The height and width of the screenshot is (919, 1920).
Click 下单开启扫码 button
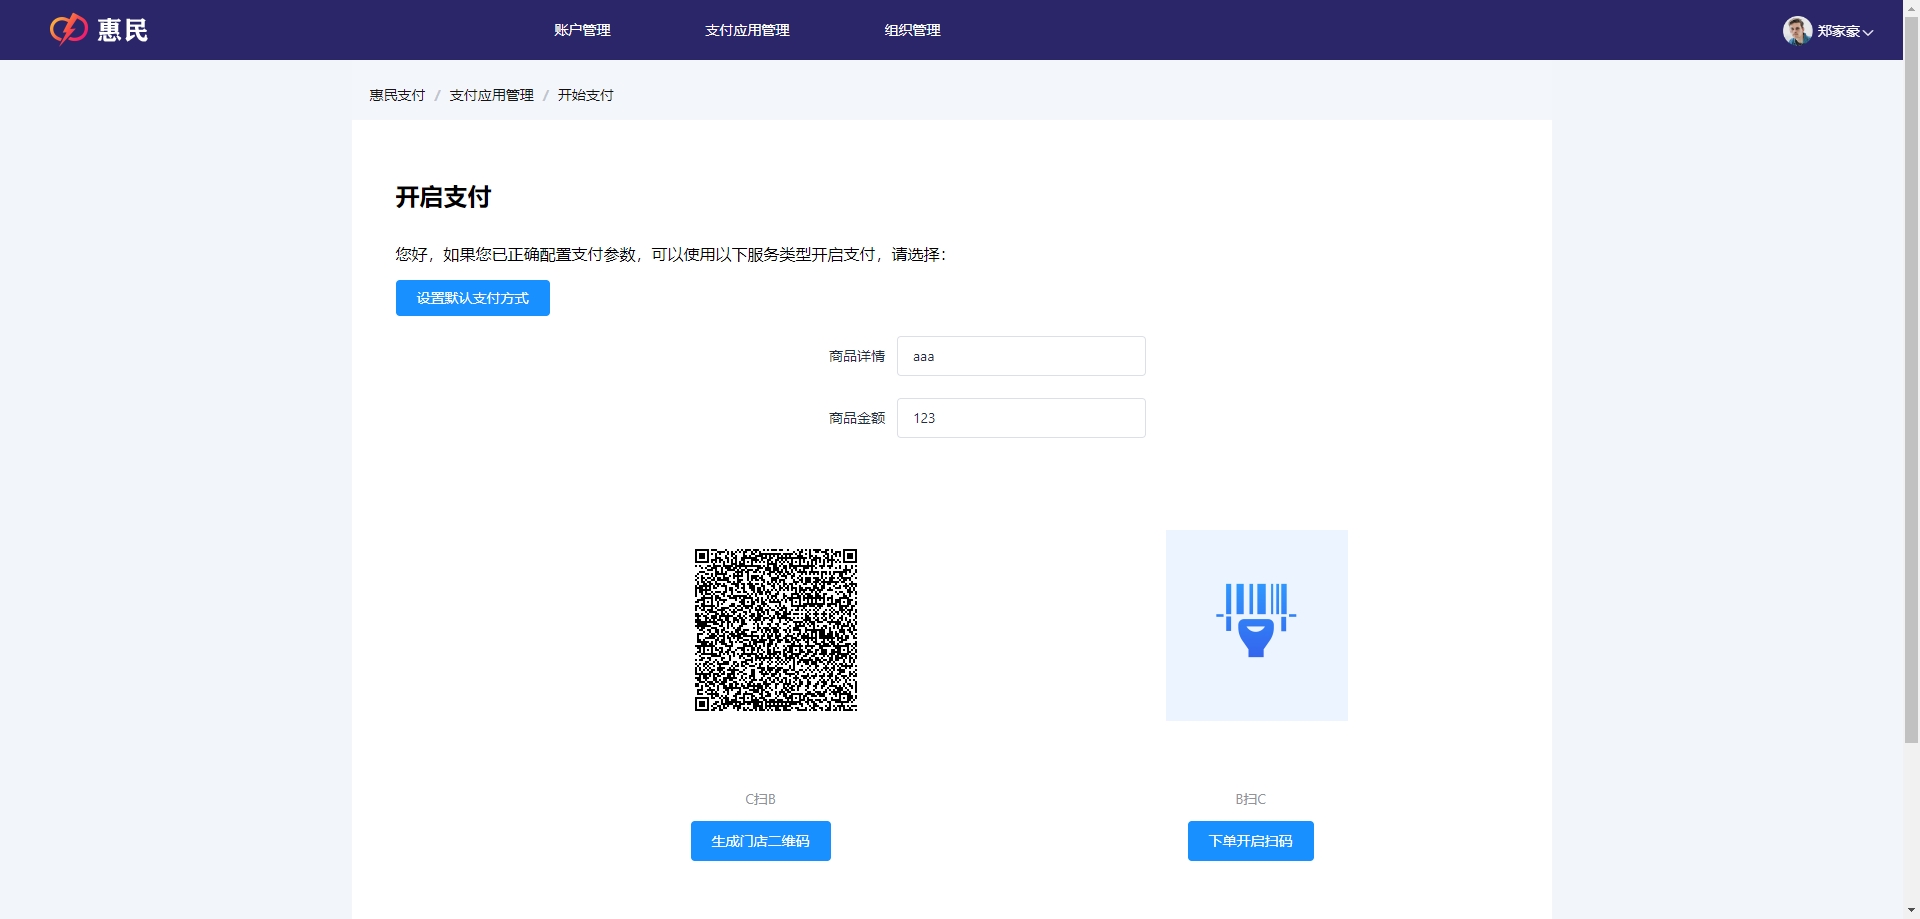point(1251,841)
